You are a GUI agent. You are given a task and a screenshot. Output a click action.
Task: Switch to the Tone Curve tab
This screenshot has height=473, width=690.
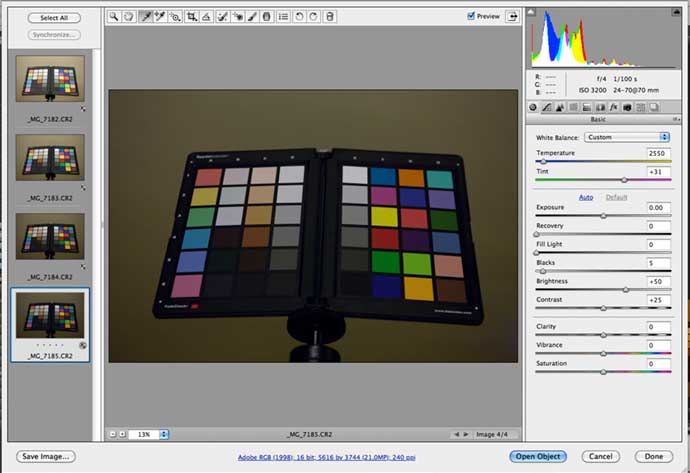click(x=547, y=107)
